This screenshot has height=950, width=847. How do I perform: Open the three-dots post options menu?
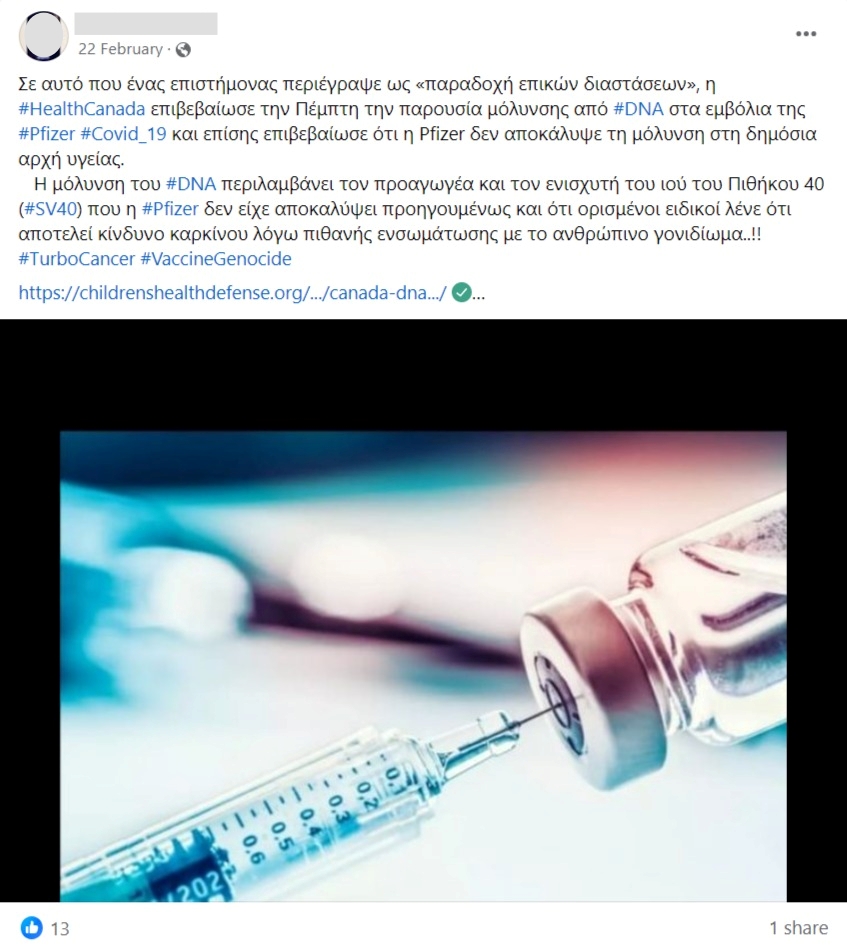click(805, 34)
